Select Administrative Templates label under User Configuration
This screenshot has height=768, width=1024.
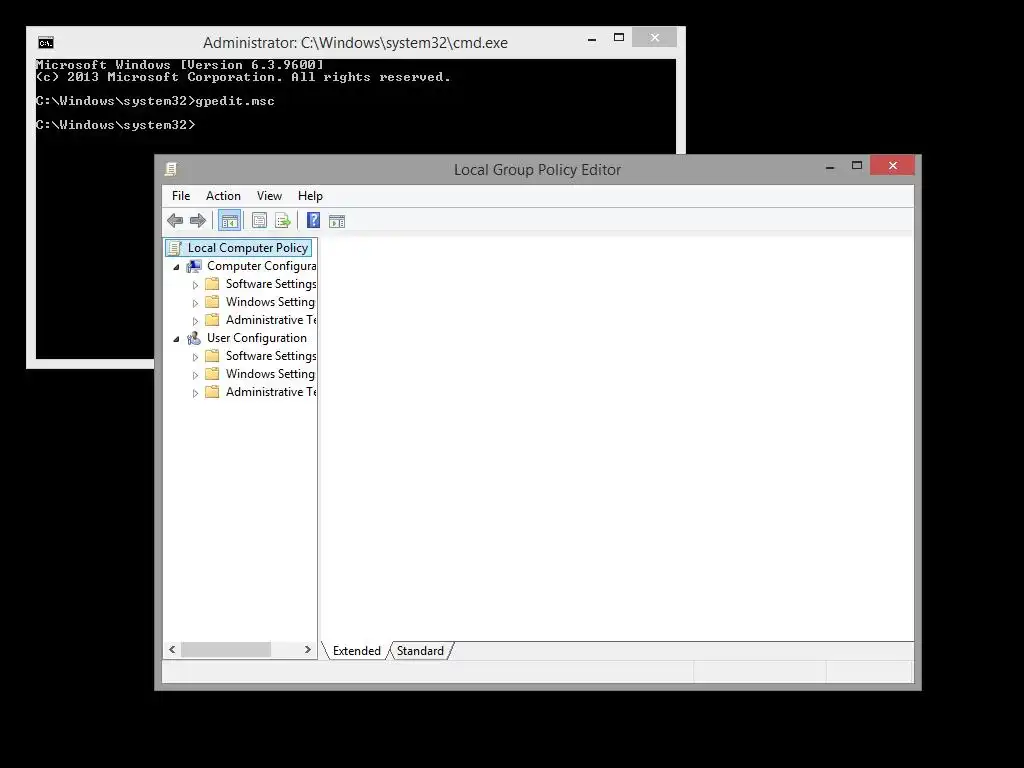(271, 391)
